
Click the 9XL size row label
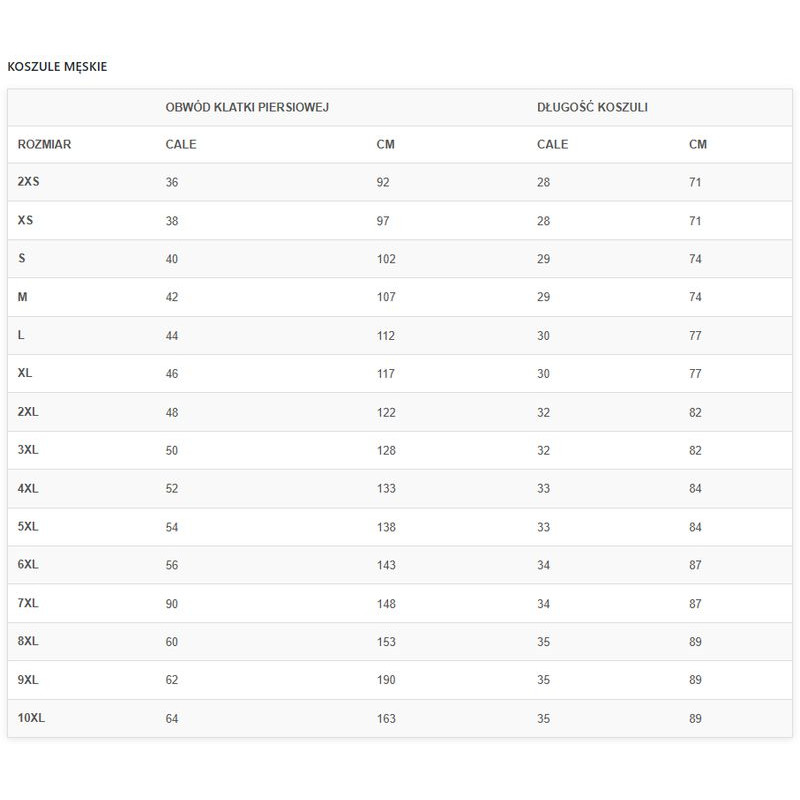click(29, 680)
